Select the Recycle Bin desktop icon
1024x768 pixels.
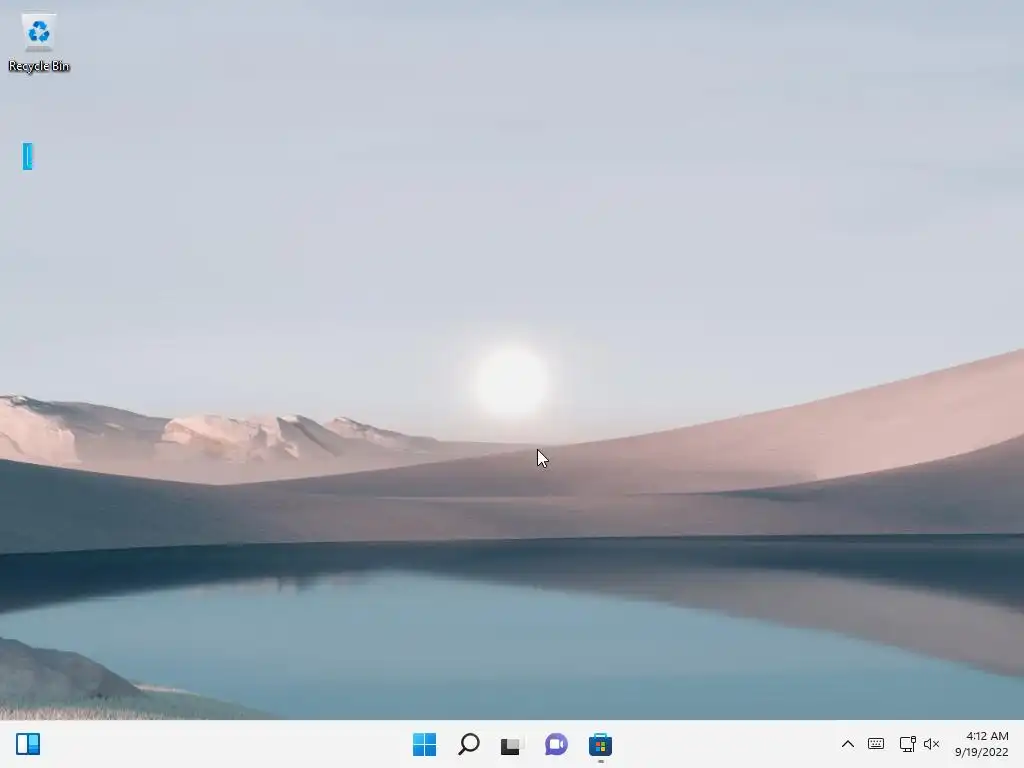[39, 43]
